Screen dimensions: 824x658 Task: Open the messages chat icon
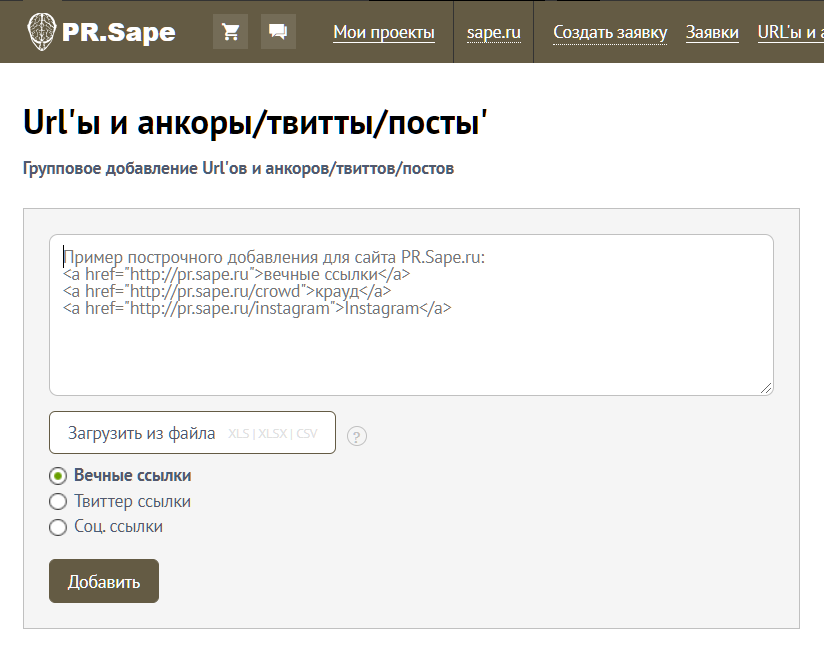[278, 32]
